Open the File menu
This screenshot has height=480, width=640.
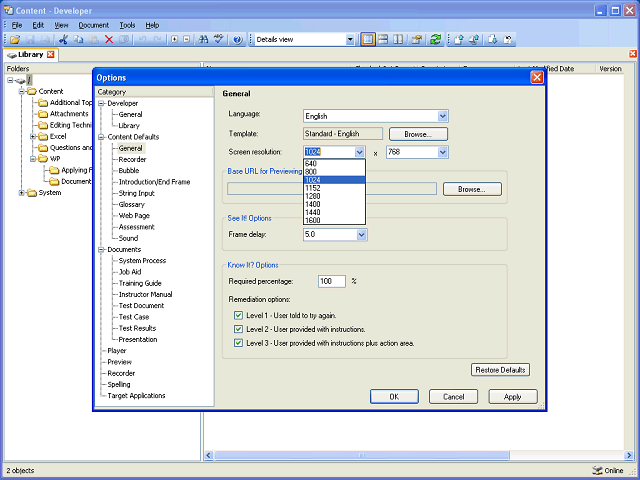coord(17,25)
